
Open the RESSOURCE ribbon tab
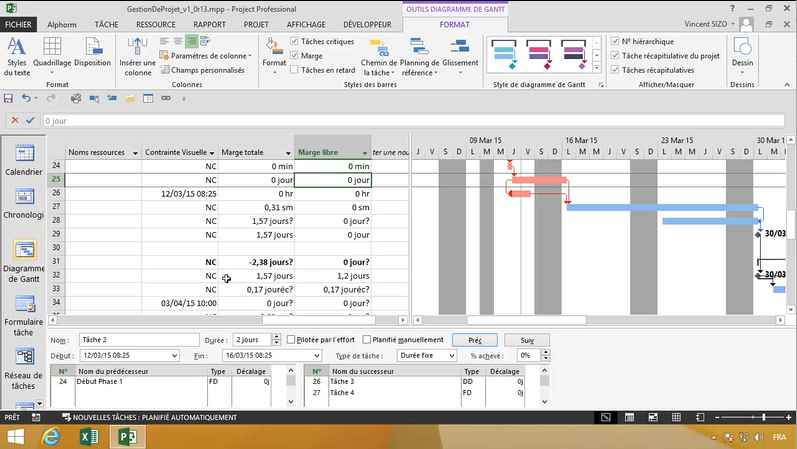[x=155, y=23]
